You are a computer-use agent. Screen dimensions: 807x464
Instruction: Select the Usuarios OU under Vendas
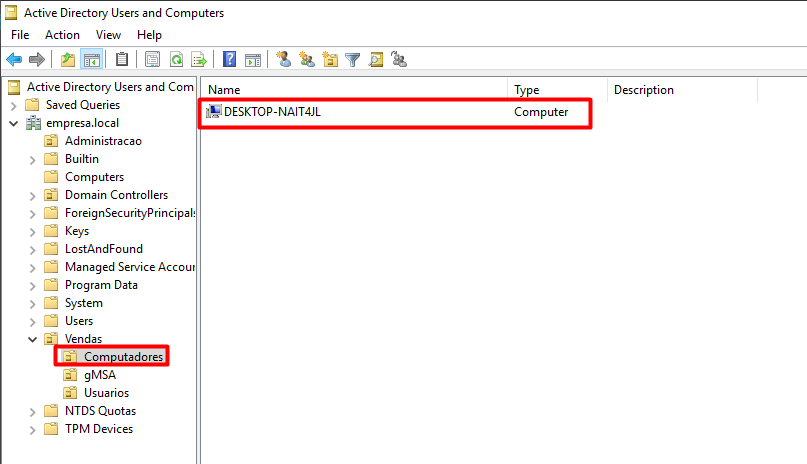pos(107,393)
